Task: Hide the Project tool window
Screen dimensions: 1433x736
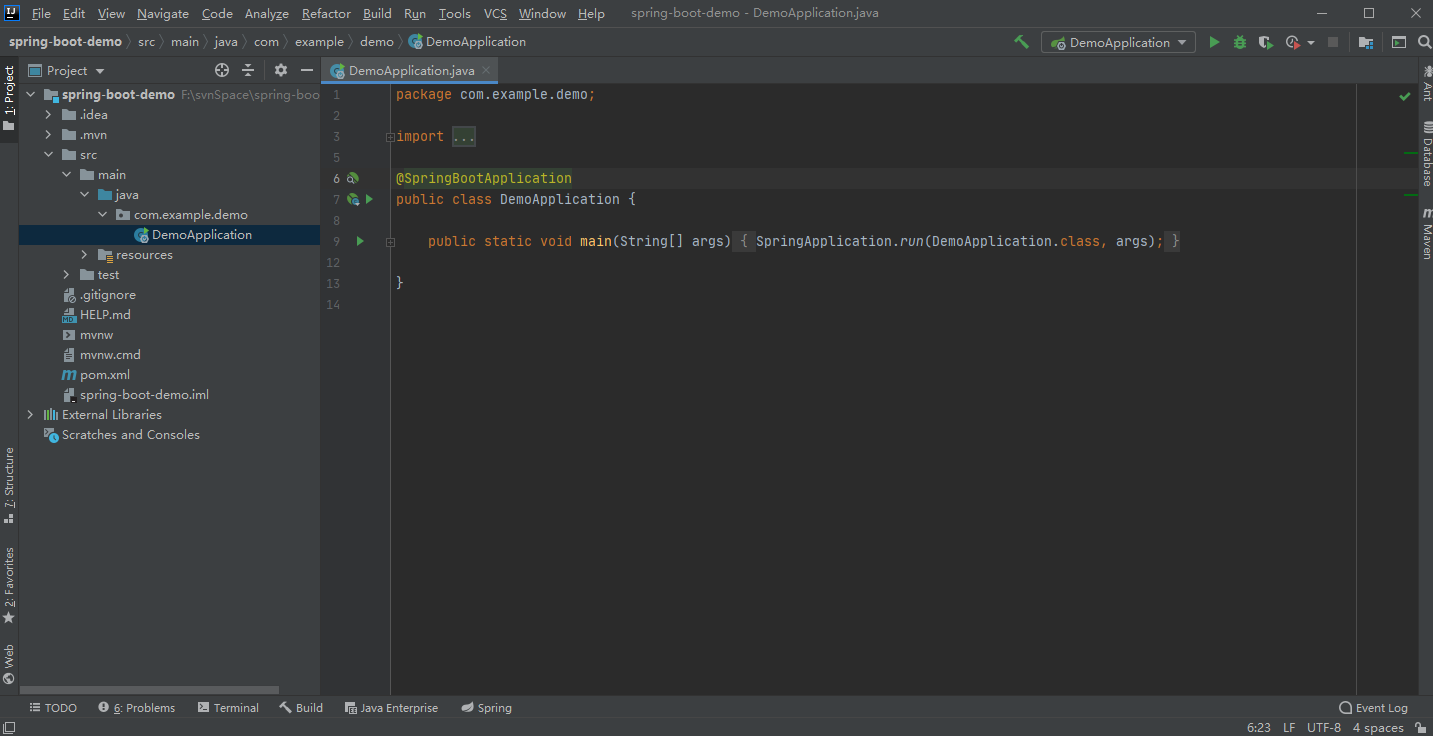Action: [x=307, y=70]
